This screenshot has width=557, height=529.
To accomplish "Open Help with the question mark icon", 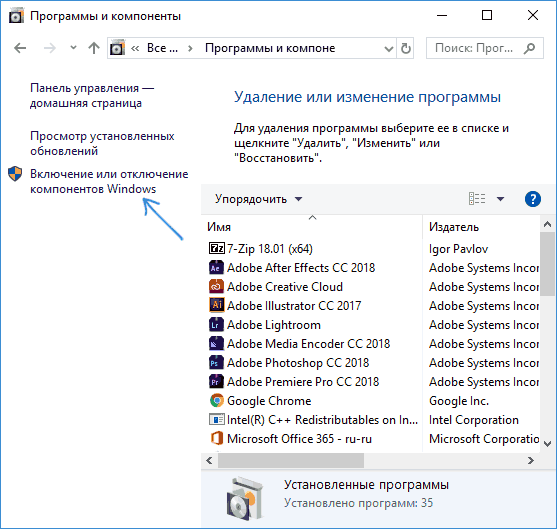I will pyautogui.click(x=533, y=199).
